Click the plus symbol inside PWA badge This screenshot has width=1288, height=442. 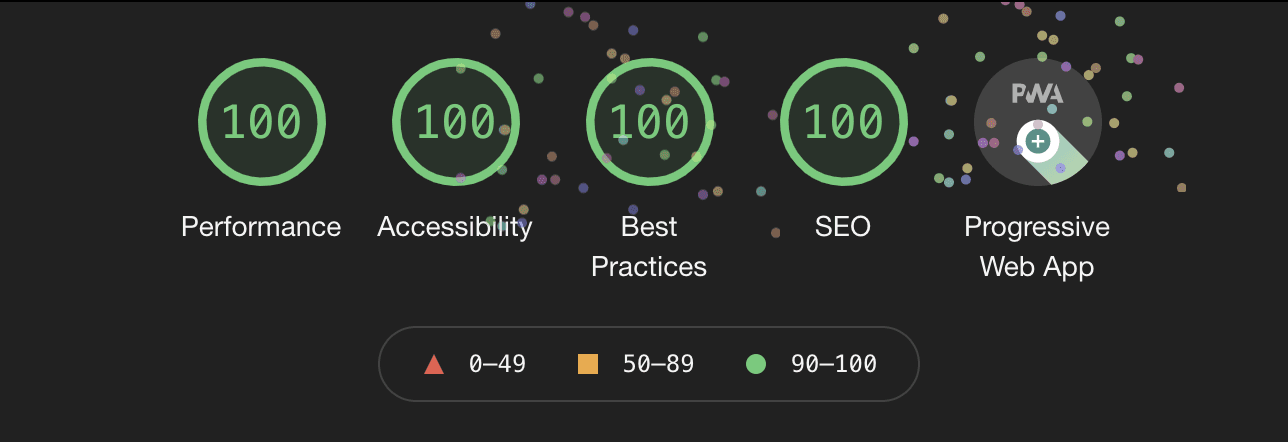tap(1038, 141)
